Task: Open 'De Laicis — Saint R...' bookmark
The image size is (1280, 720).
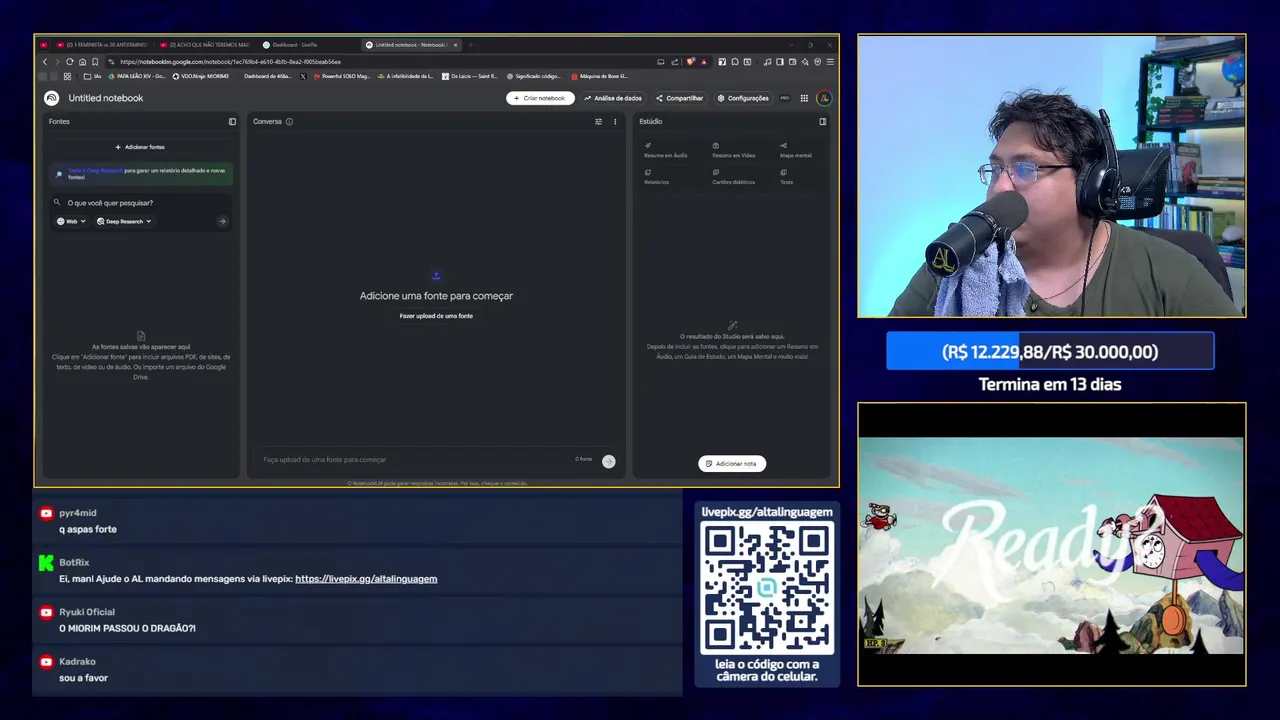Action: (x=470, y=76)
